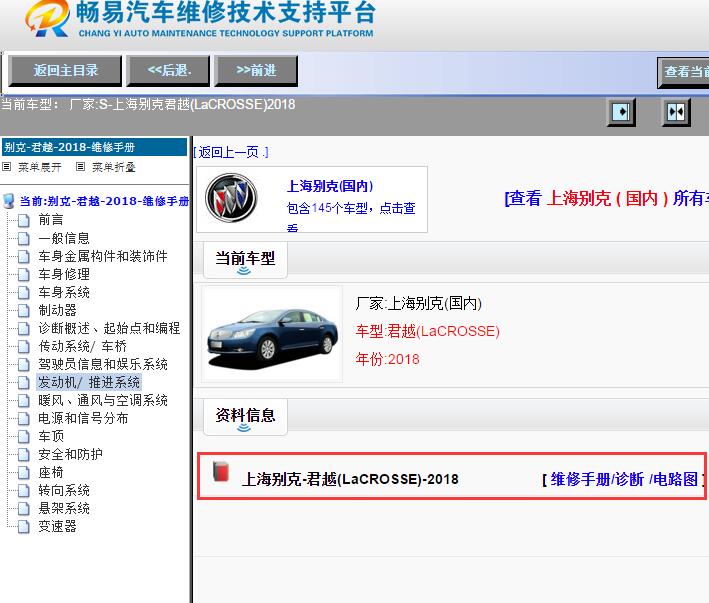Click the page icon beside 转向系统
This screenshot has height=603, width=709.
[24, 491]
